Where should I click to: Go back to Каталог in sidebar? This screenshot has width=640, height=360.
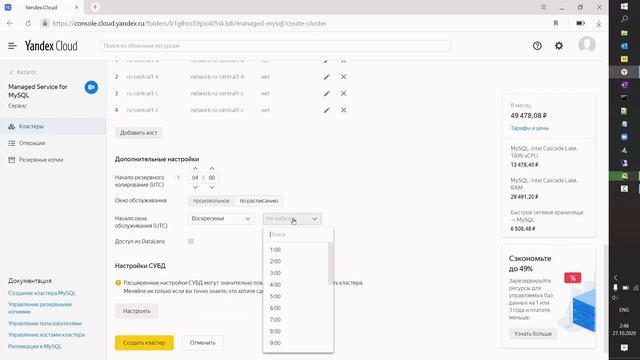coord(23,72)
